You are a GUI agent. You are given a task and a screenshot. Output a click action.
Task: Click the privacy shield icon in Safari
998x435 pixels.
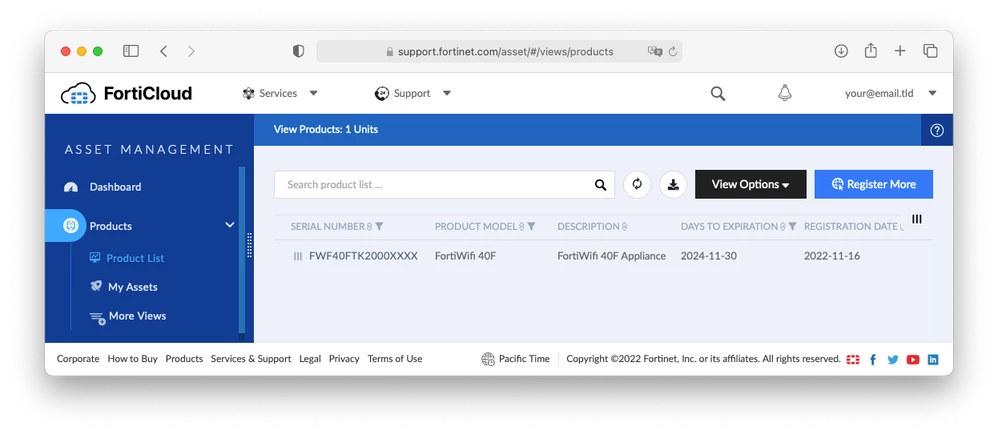298,52
